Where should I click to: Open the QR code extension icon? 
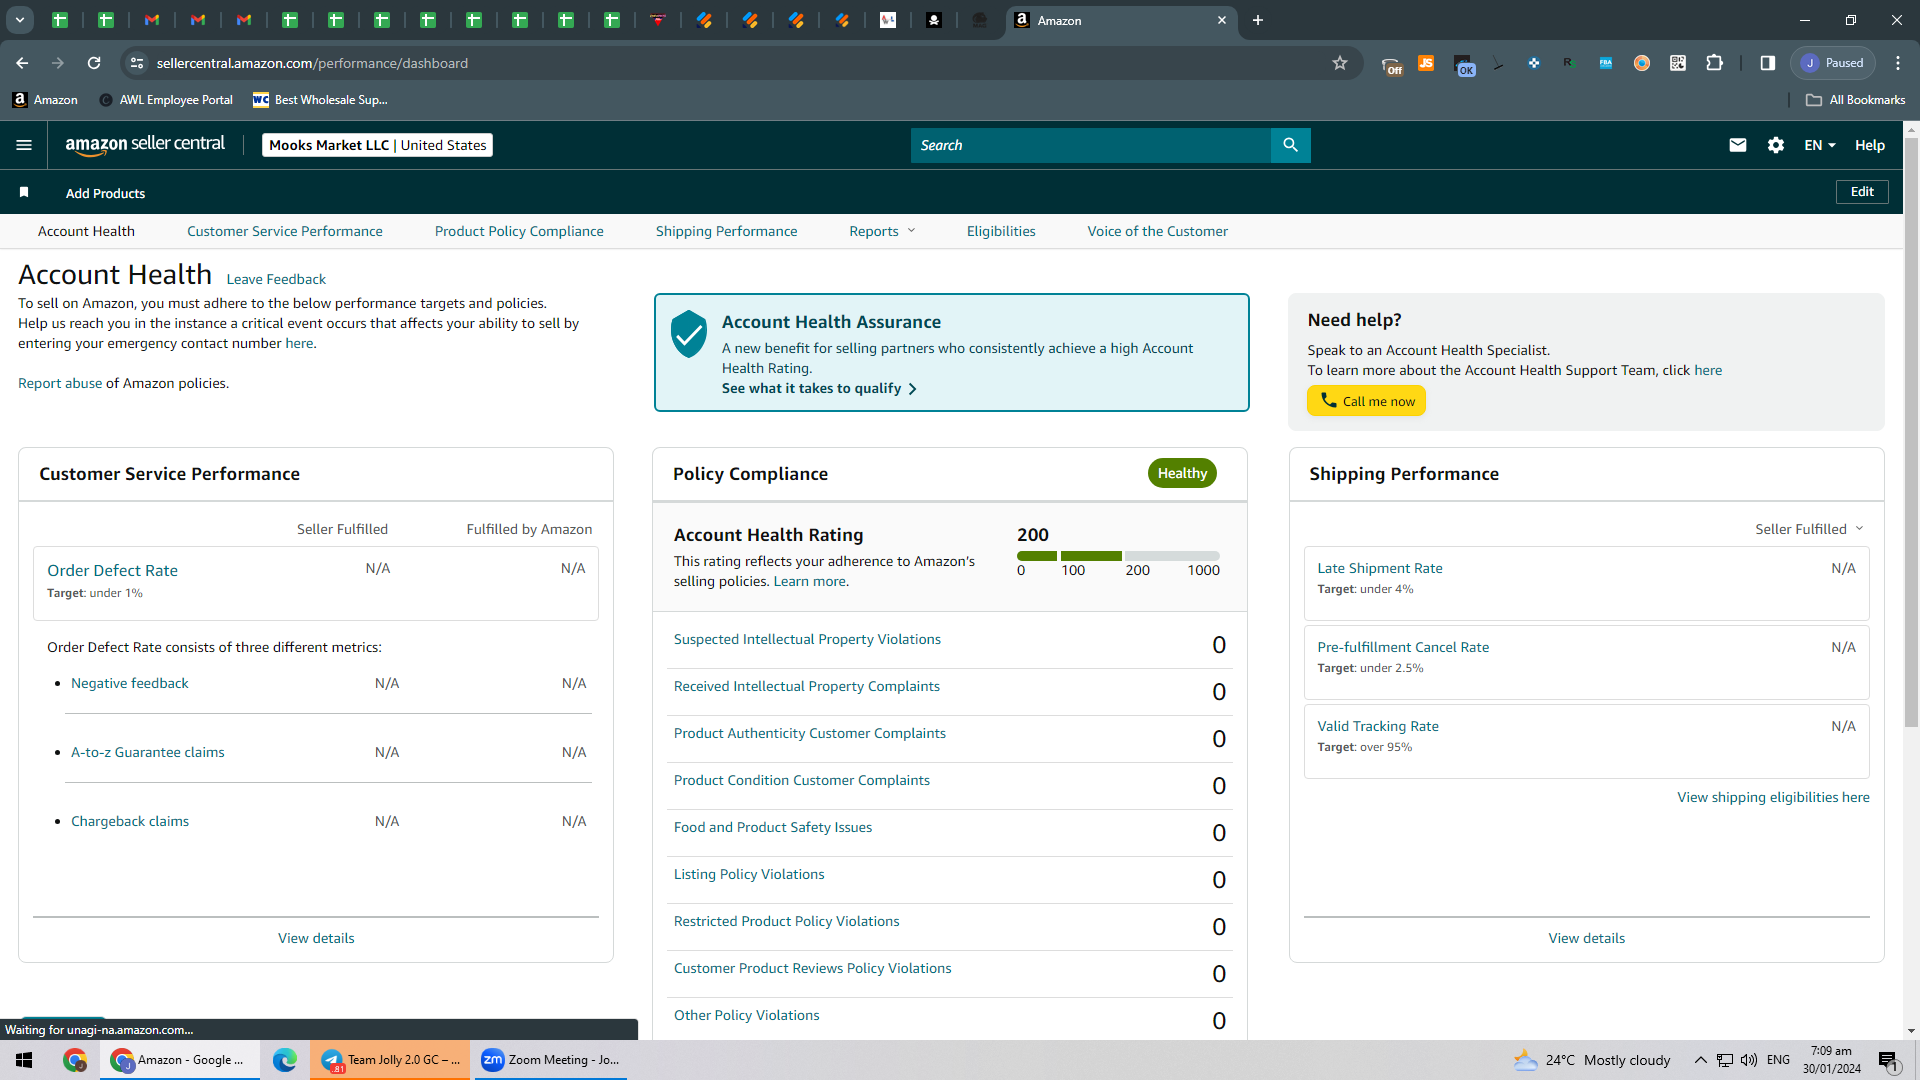pyautogui.click(x=1678, y=63)
